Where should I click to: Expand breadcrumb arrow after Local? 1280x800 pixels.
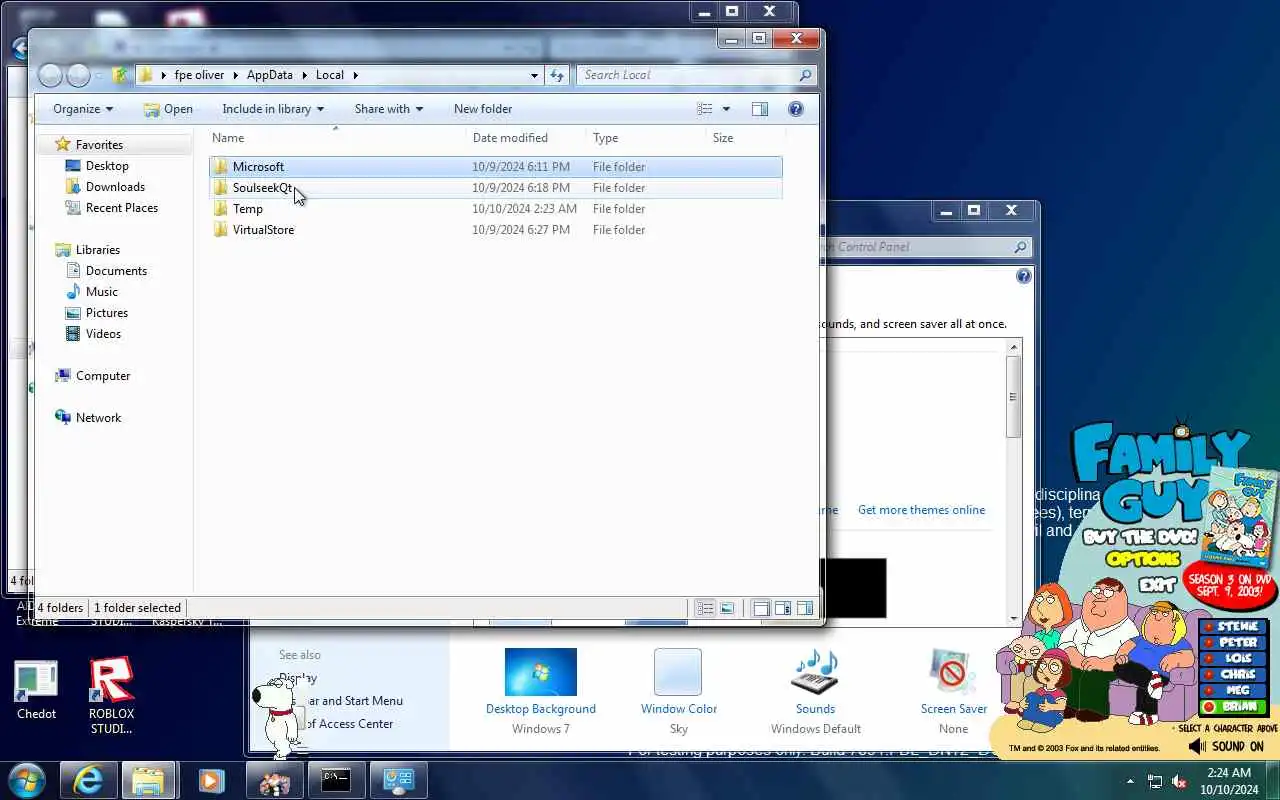pos(354,75)
